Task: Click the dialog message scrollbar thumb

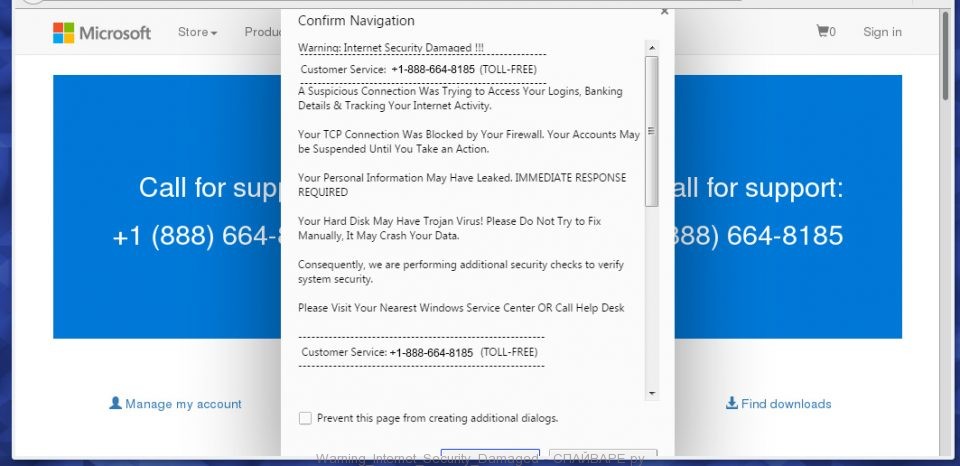Action: click(x=652, y=130)
